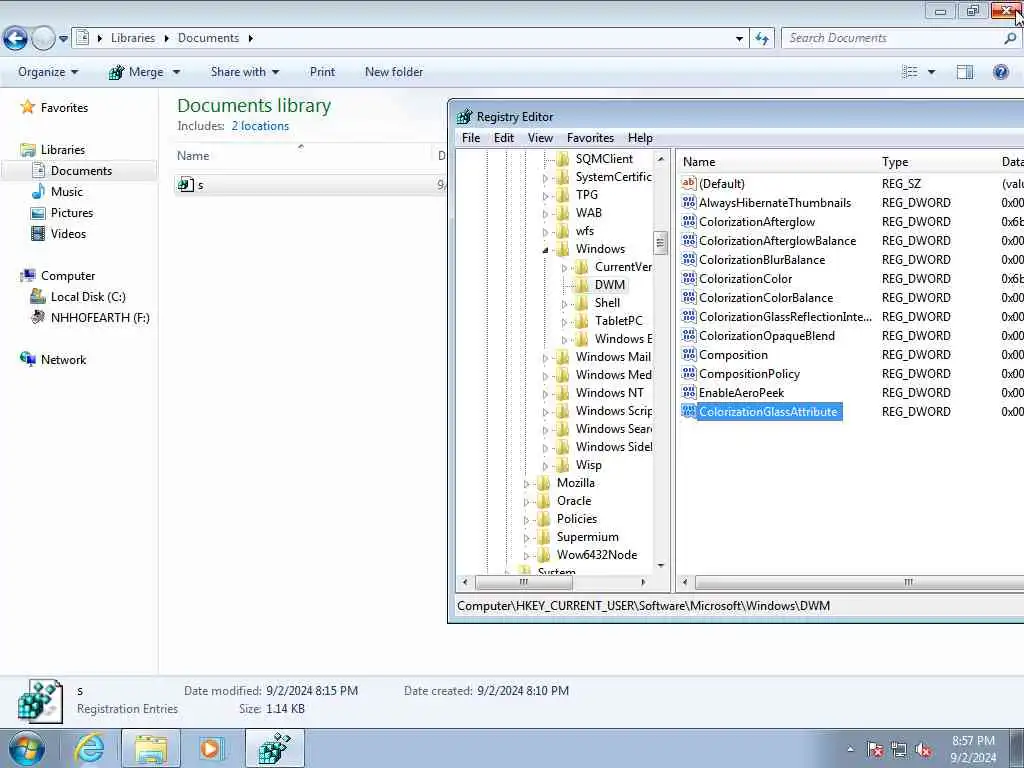The image size is (1024, 768).
Task: Expand the CurrentVersion registry key
Action: tap(564, 268)
